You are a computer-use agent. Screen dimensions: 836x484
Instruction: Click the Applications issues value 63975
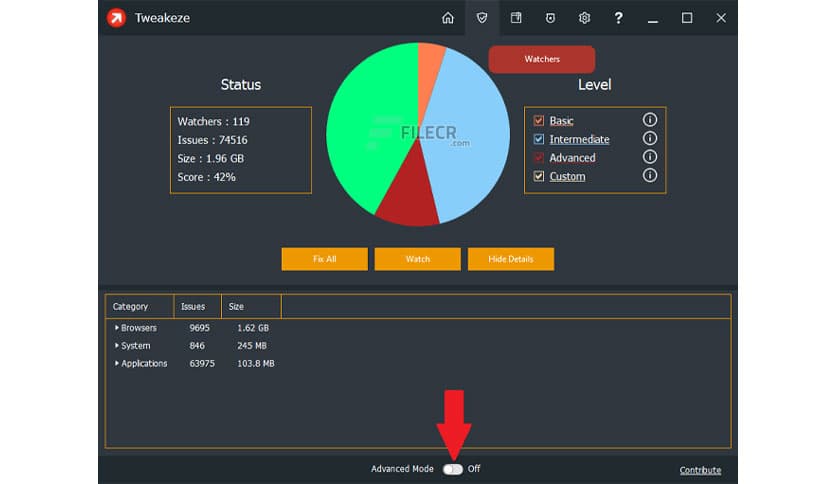coord(202,363)
